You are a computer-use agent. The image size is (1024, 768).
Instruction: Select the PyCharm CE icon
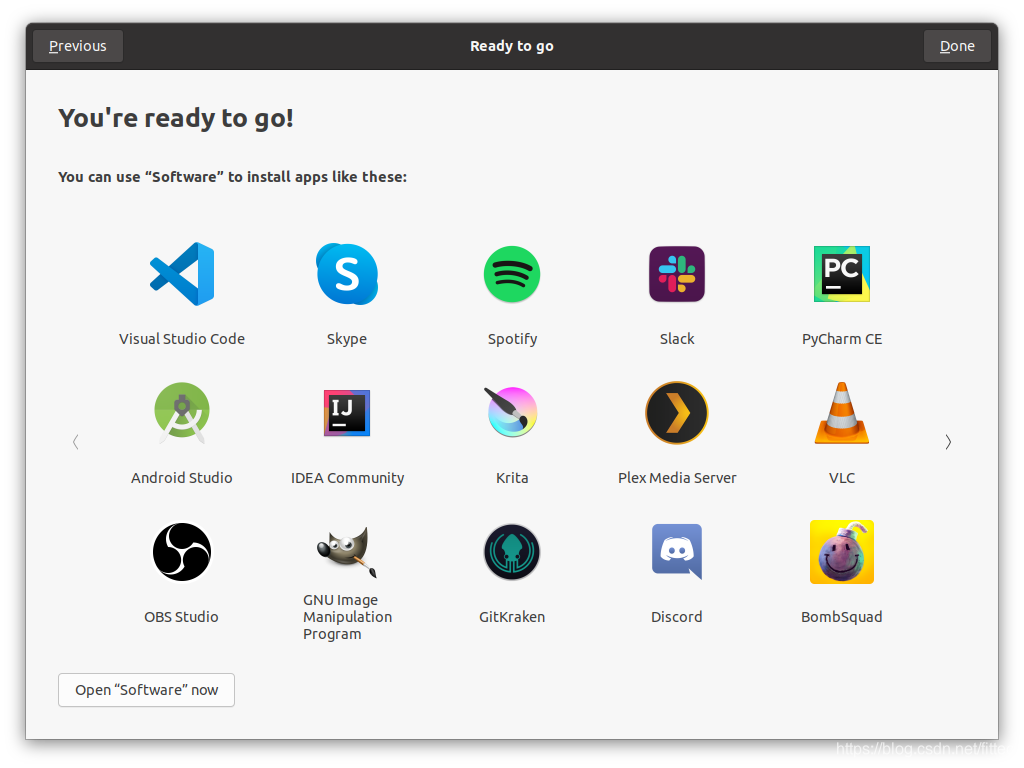pyautogui.click(x=842, y=274)
